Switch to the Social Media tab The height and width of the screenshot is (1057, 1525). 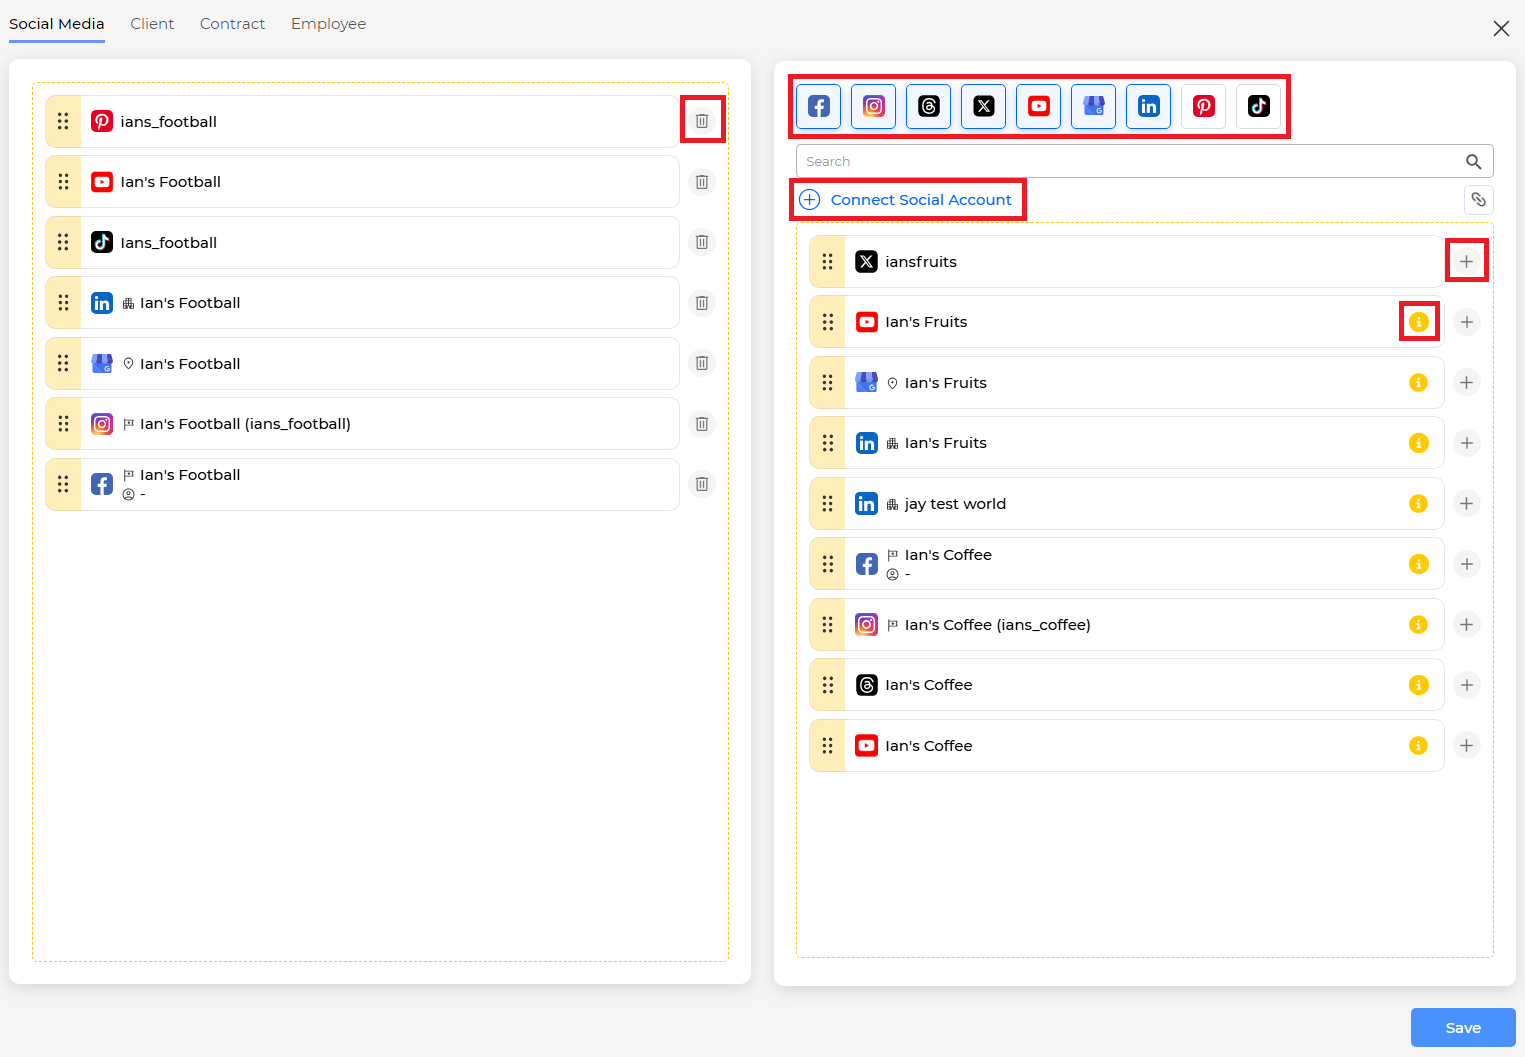click(57, 24)
